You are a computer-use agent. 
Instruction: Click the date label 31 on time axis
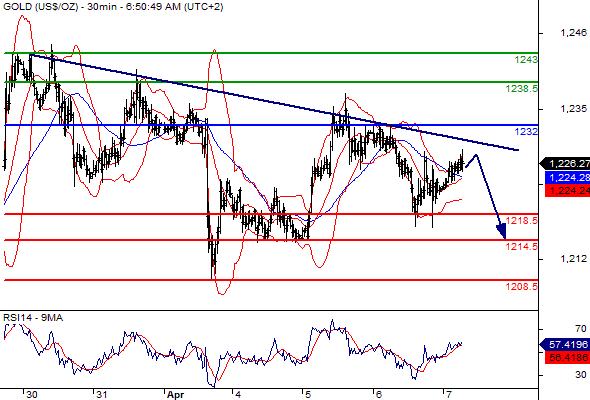click(x=102, y=394)
